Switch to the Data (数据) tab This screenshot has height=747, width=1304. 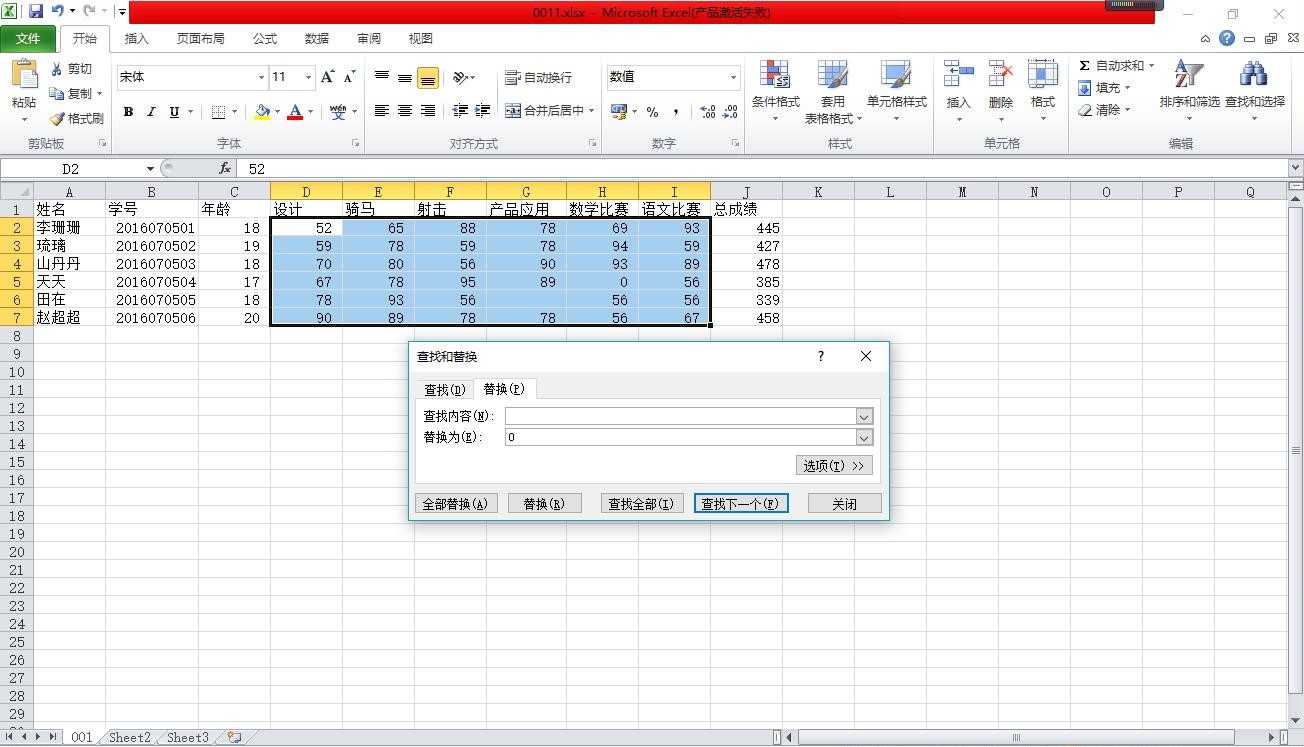point(317,39)
